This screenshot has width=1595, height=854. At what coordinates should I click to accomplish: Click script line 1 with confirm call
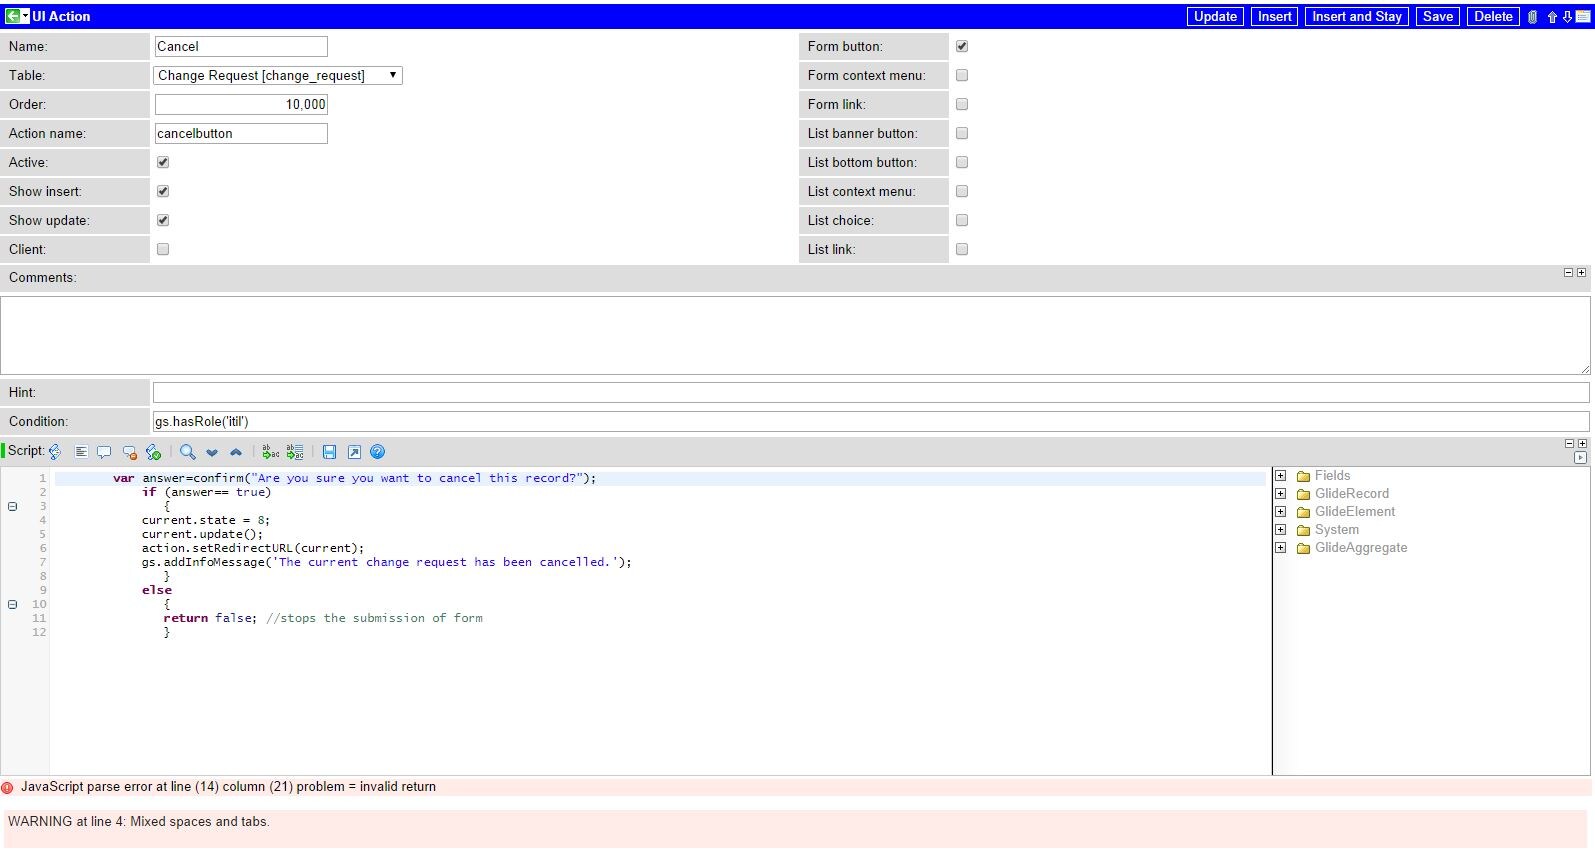coord(355,478)
